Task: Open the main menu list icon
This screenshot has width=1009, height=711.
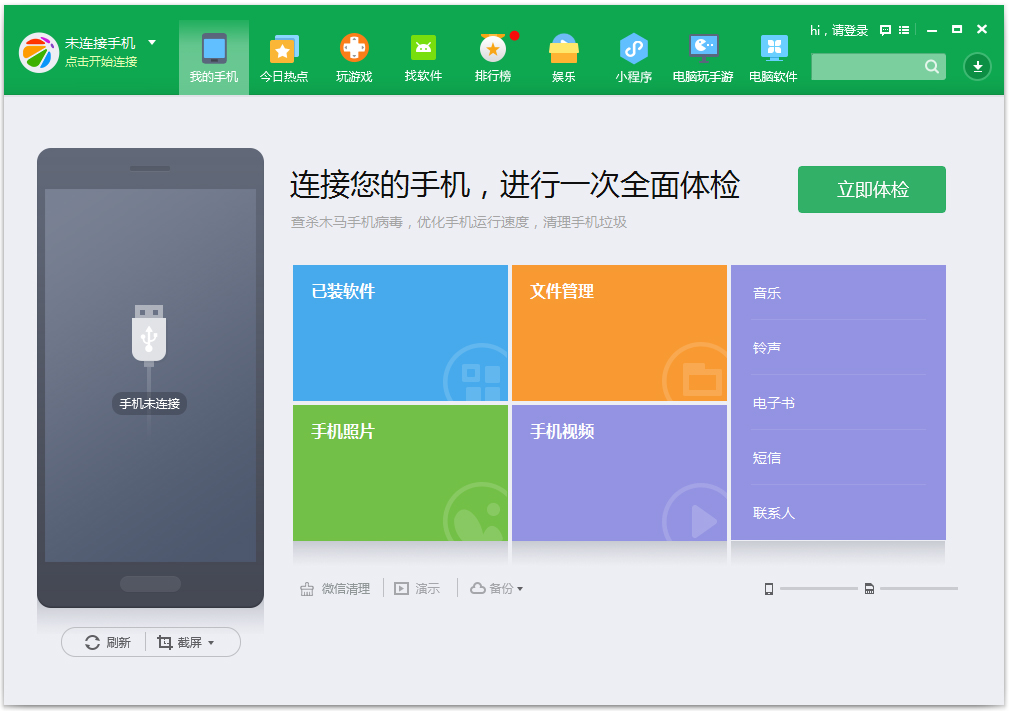Action: point(906,30)
